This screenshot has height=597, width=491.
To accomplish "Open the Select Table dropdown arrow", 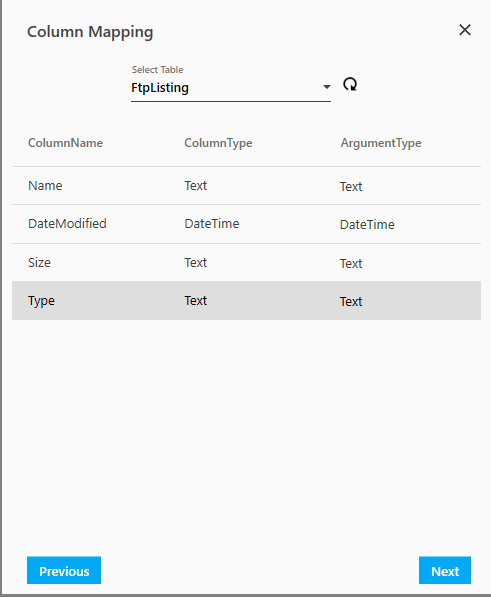I will click(x=326, y=87).
